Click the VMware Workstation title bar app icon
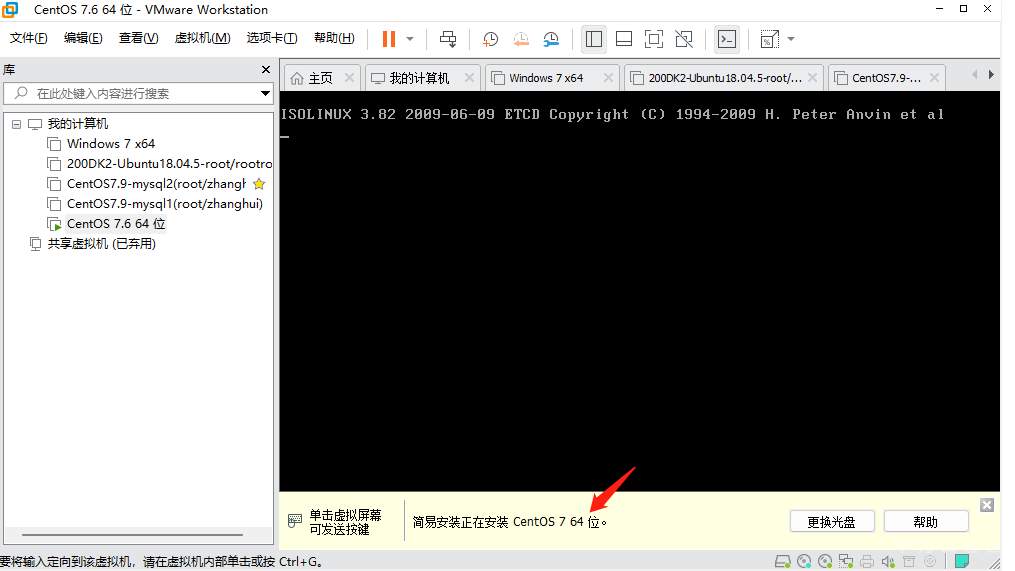The height and width of the screenshot is (571, 1015). click(x=10, y=9)
